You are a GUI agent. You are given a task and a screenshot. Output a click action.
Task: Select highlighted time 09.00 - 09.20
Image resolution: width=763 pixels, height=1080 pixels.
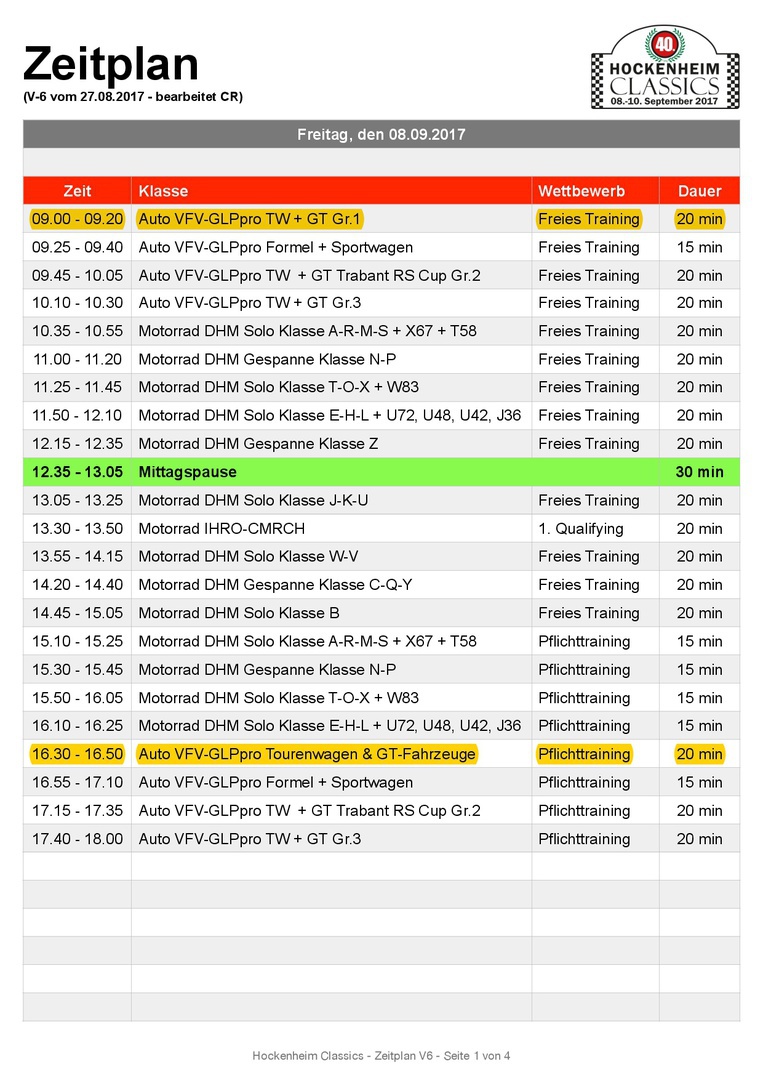coord(77,219)
